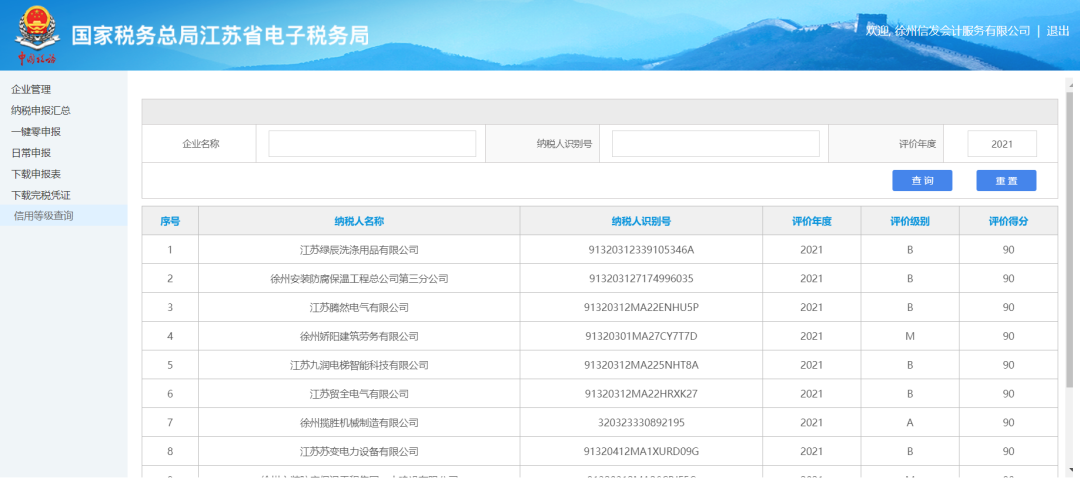Click taxpayer ID 91320312MA22HRXK27

(x=641, y=394)
